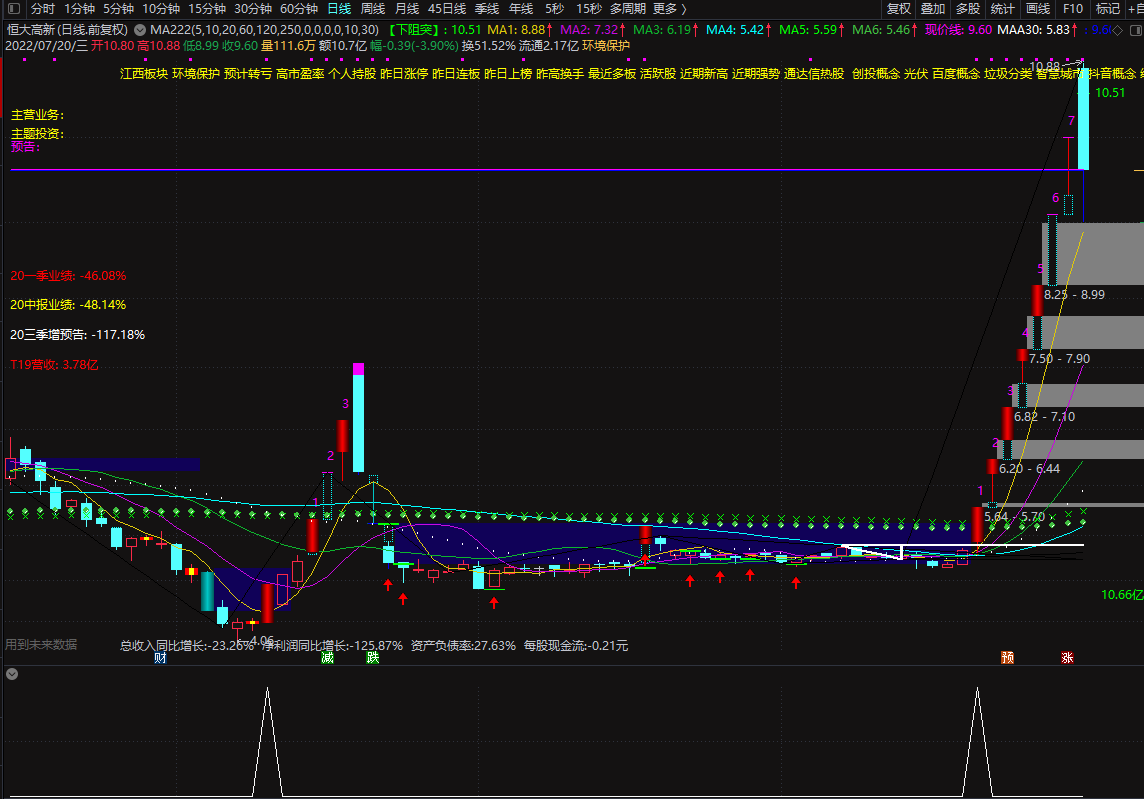Select the 15秒 period tab

(x=589, y=9)
